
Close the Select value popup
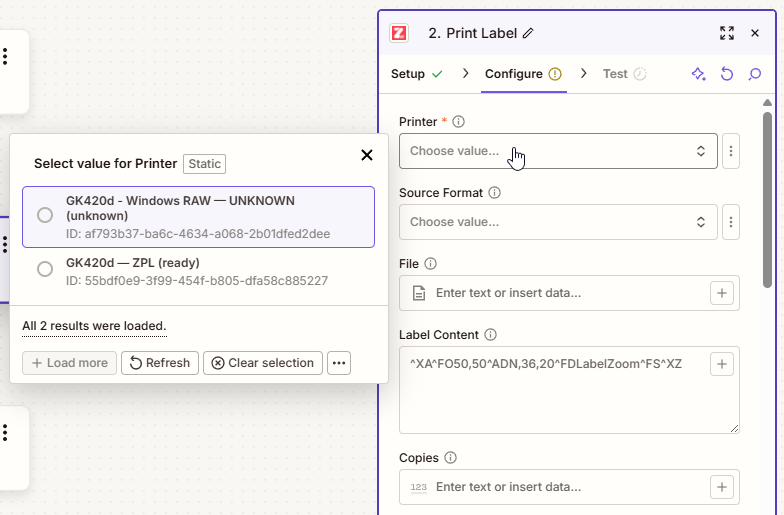pos(367,155)
